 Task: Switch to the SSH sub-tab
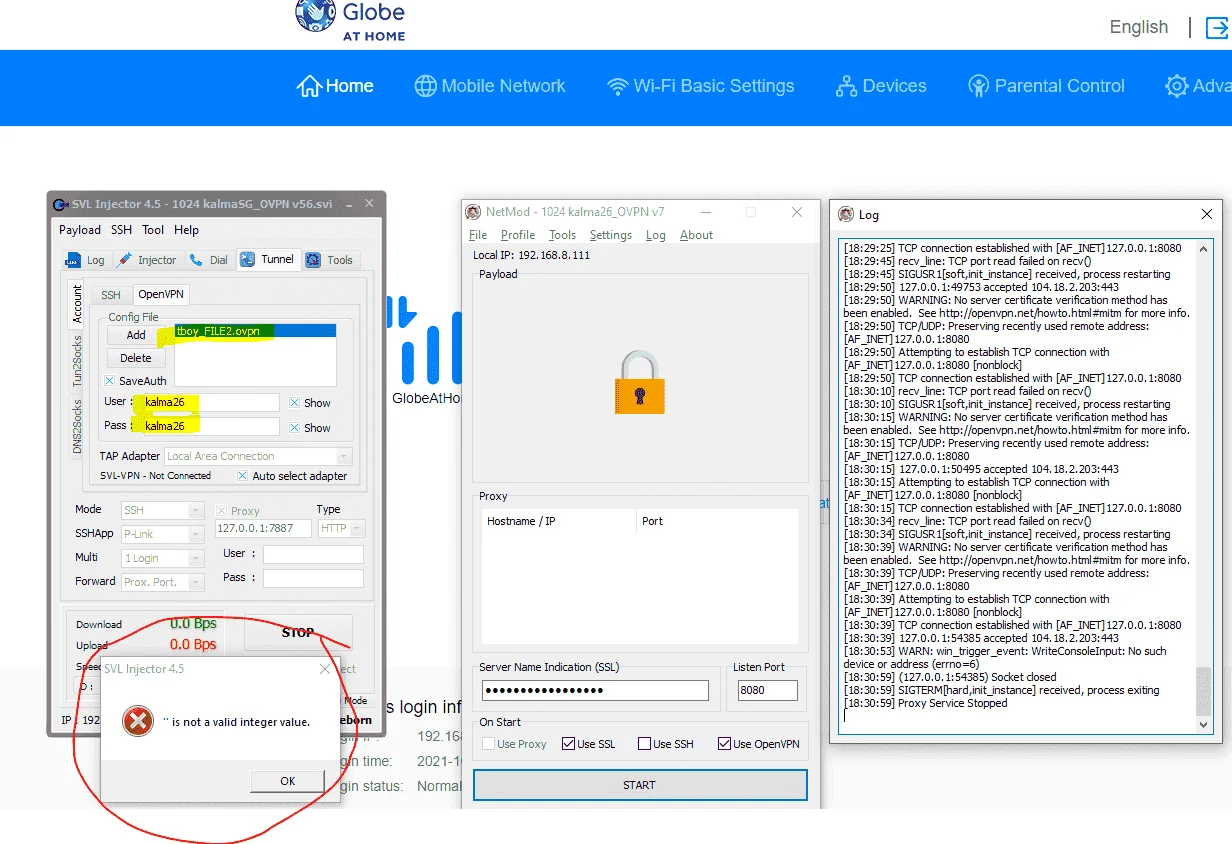click(x=110, y=295)
